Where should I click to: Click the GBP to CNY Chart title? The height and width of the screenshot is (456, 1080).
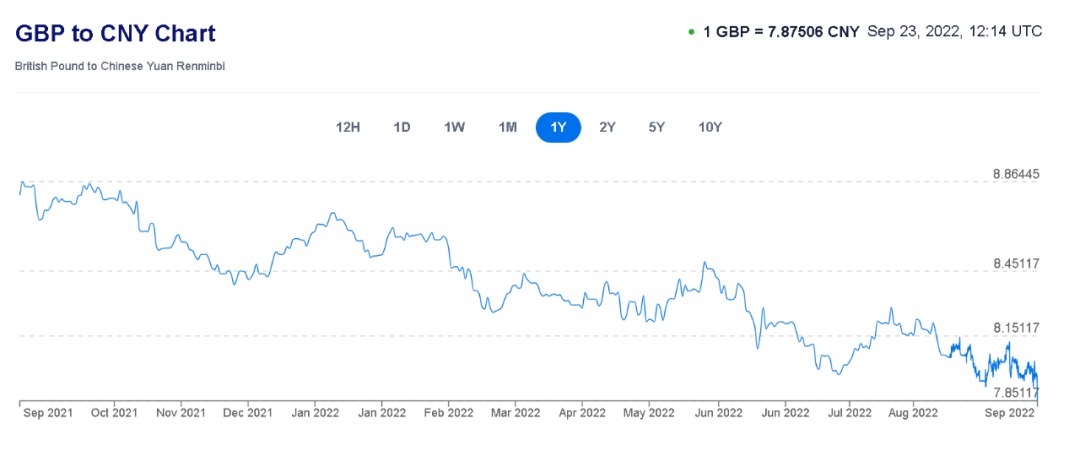[115, 33]
